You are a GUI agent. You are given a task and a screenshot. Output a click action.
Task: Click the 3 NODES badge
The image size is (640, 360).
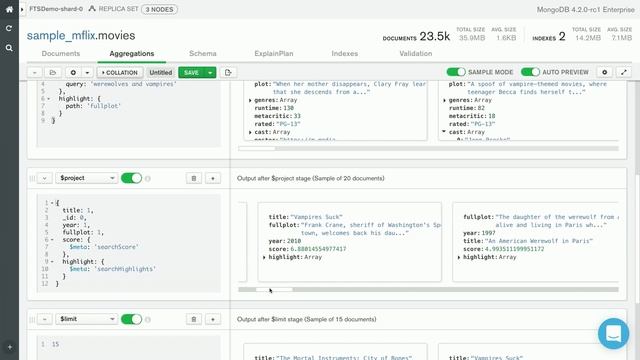159,9
